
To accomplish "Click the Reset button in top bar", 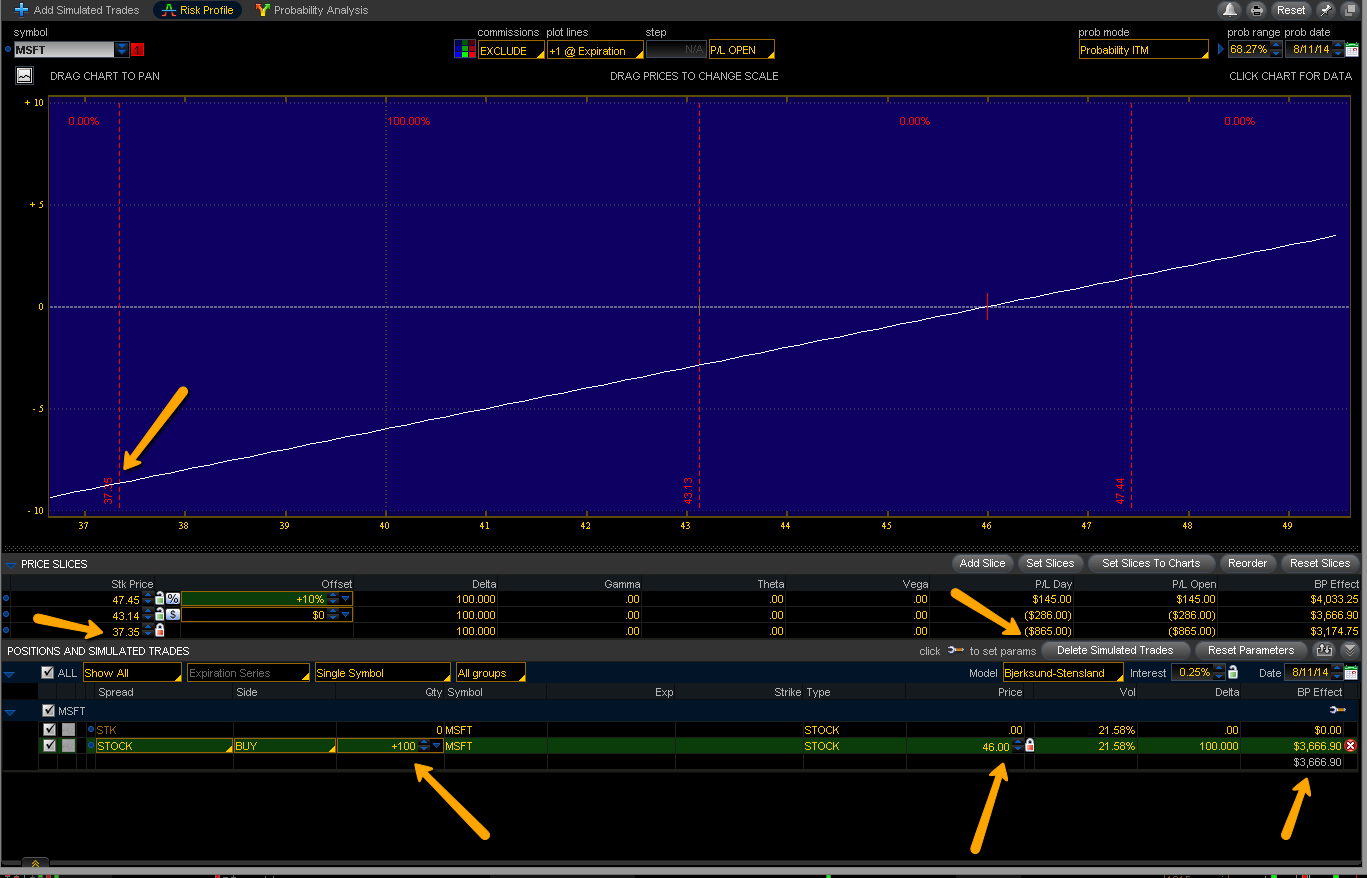I will coord(1291,10).
